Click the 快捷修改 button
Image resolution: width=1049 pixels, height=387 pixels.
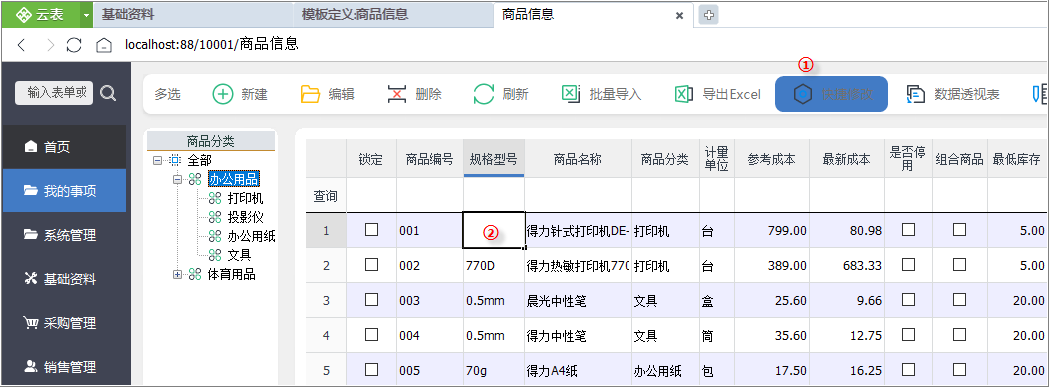(x=832, y=94)
